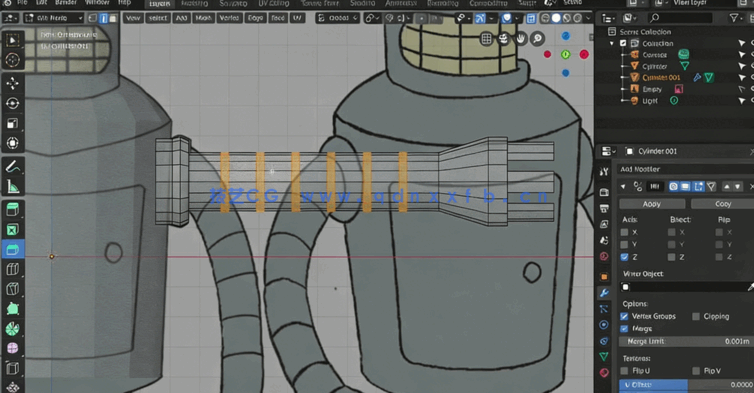Open the Mesh menu in viewport header
This screenshot has width=754, height=393.
(203, 18)
